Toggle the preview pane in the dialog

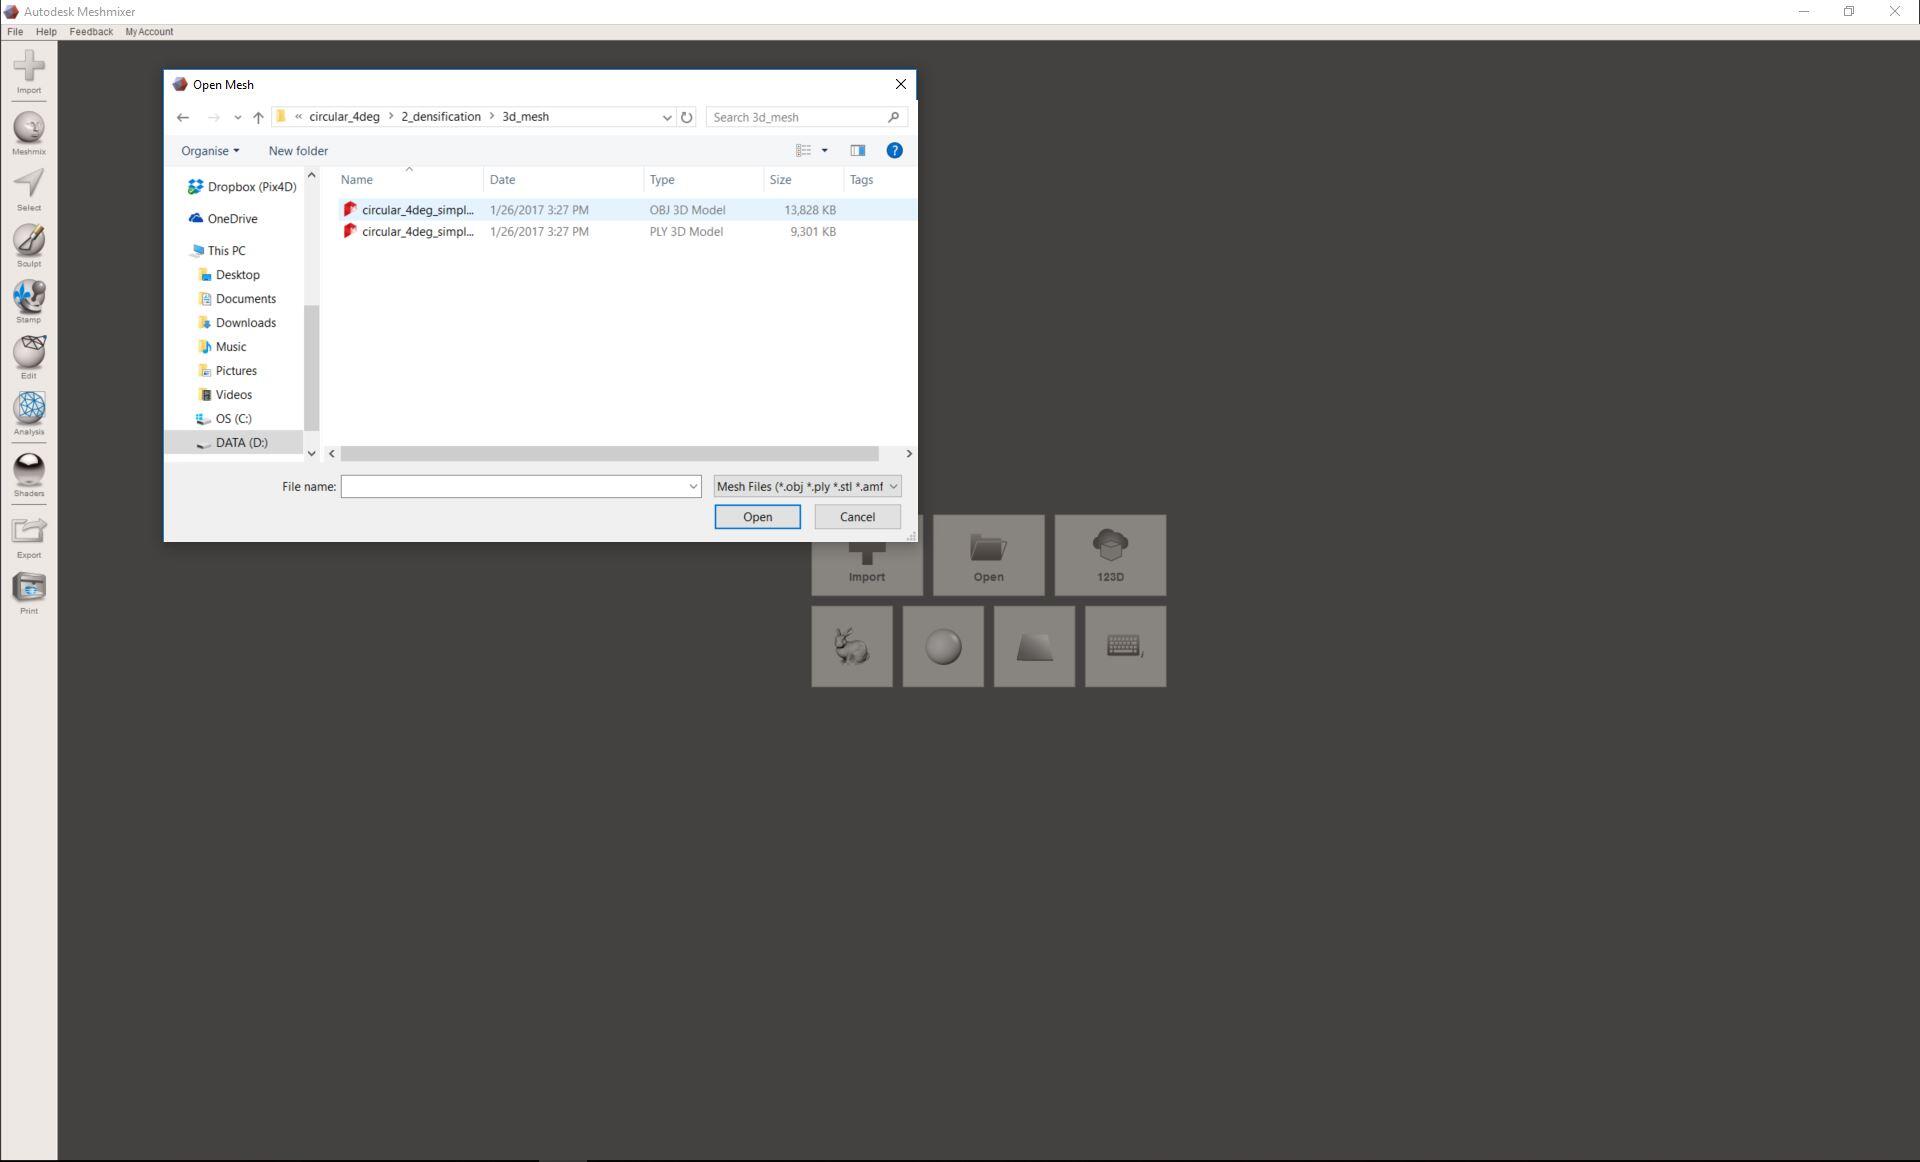pyautogui.click(x=857, y=151)
